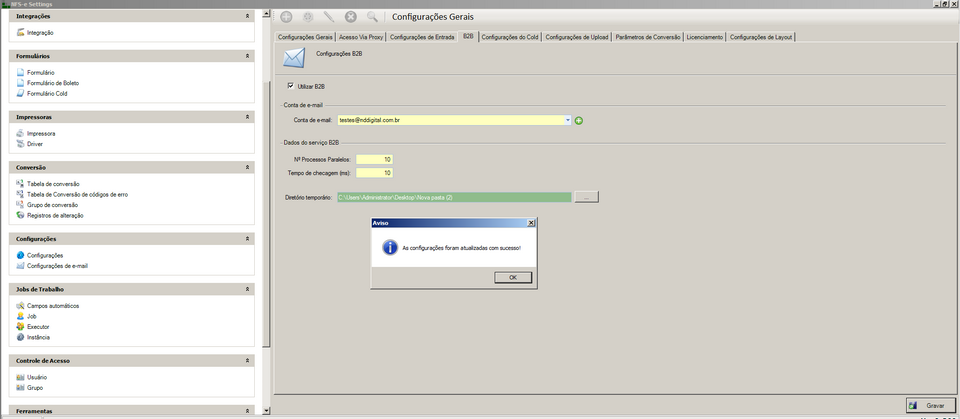Screen dimensions: 960x419
Task: Click the Usuário icon
Action: point(20,377)
